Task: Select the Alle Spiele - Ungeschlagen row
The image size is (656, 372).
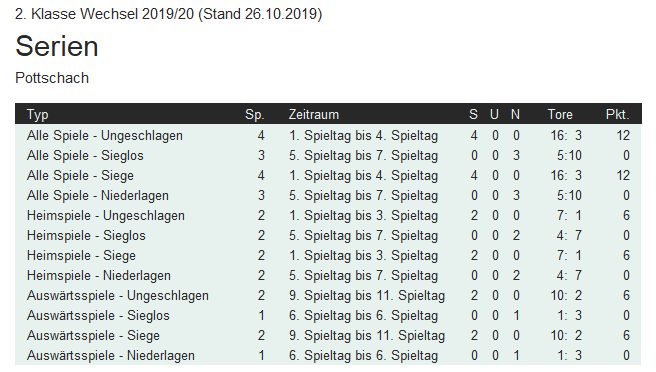Action: click(x=328, y=135)
